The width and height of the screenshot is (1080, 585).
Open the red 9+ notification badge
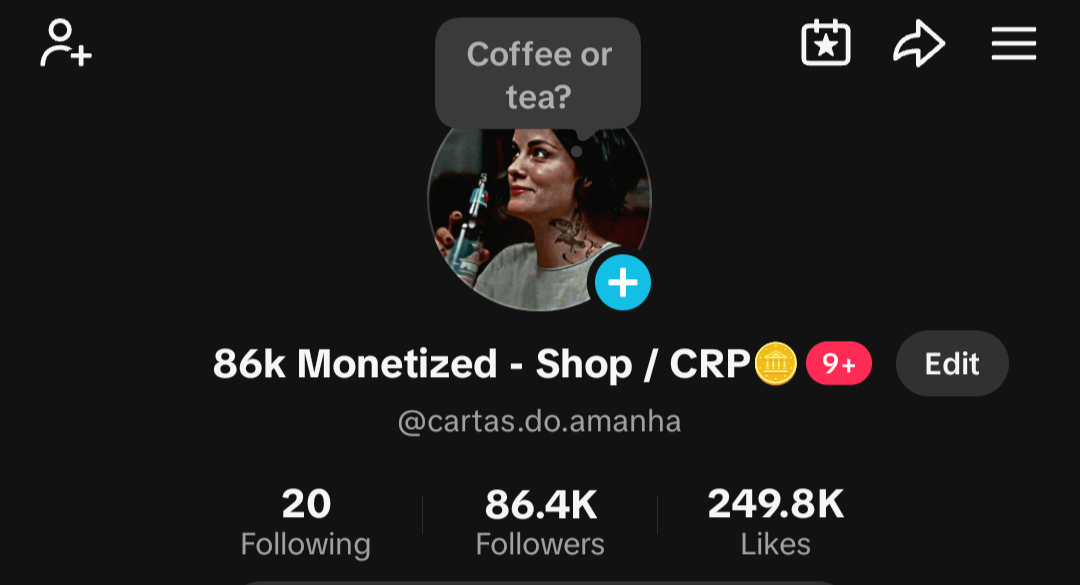click(x=838, y=363)
